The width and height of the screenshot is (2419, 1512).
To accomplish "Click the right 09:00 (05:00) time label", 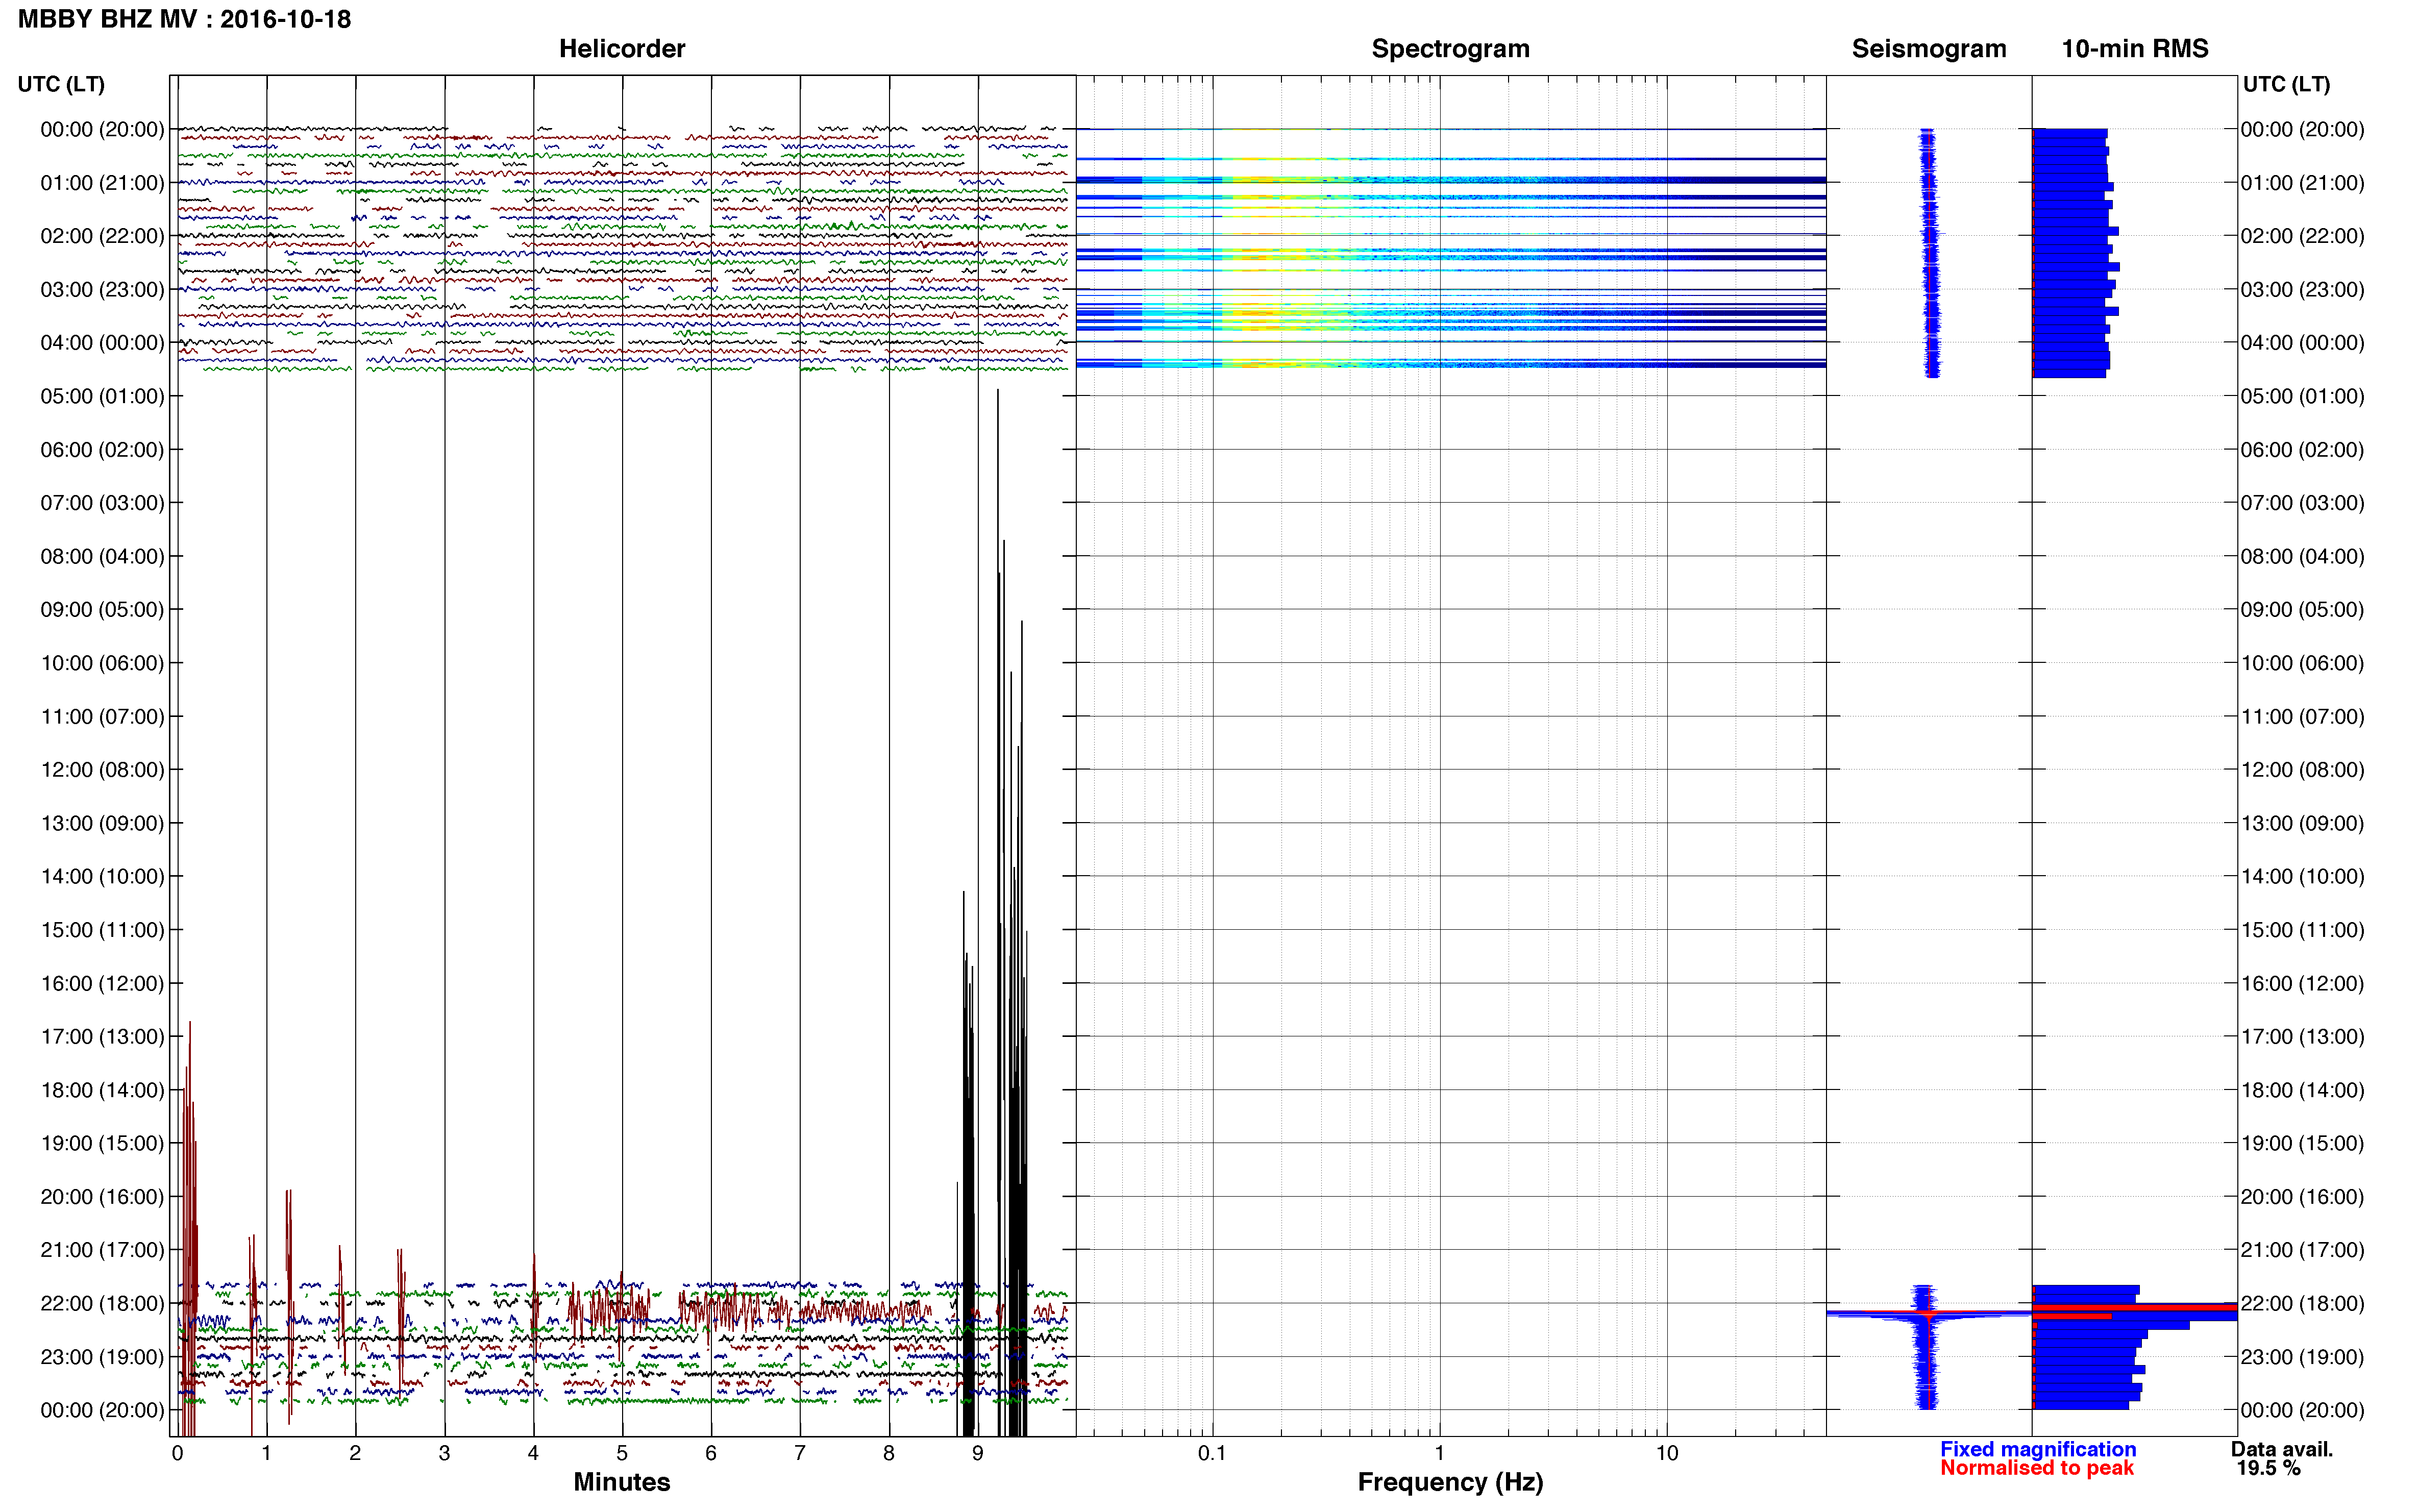I will 2302,610.
